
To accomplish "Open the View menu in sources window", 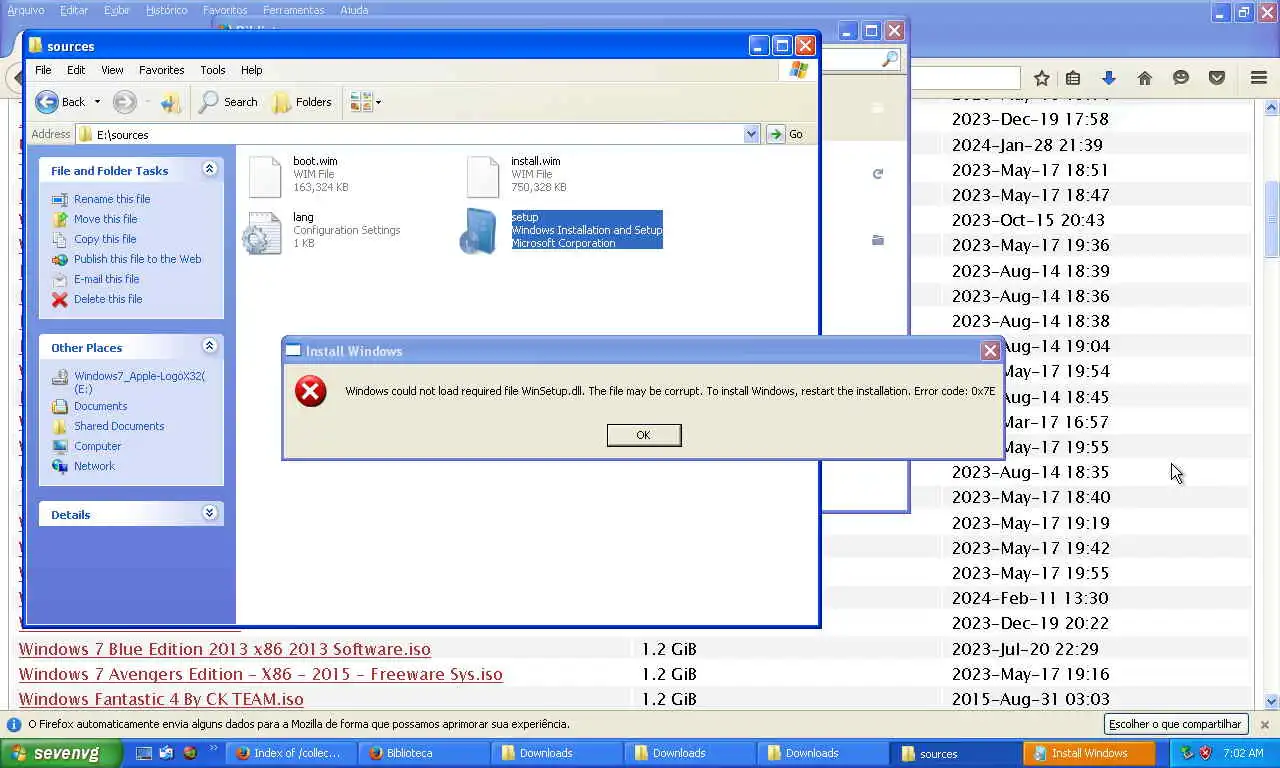I will click(112, 70).
